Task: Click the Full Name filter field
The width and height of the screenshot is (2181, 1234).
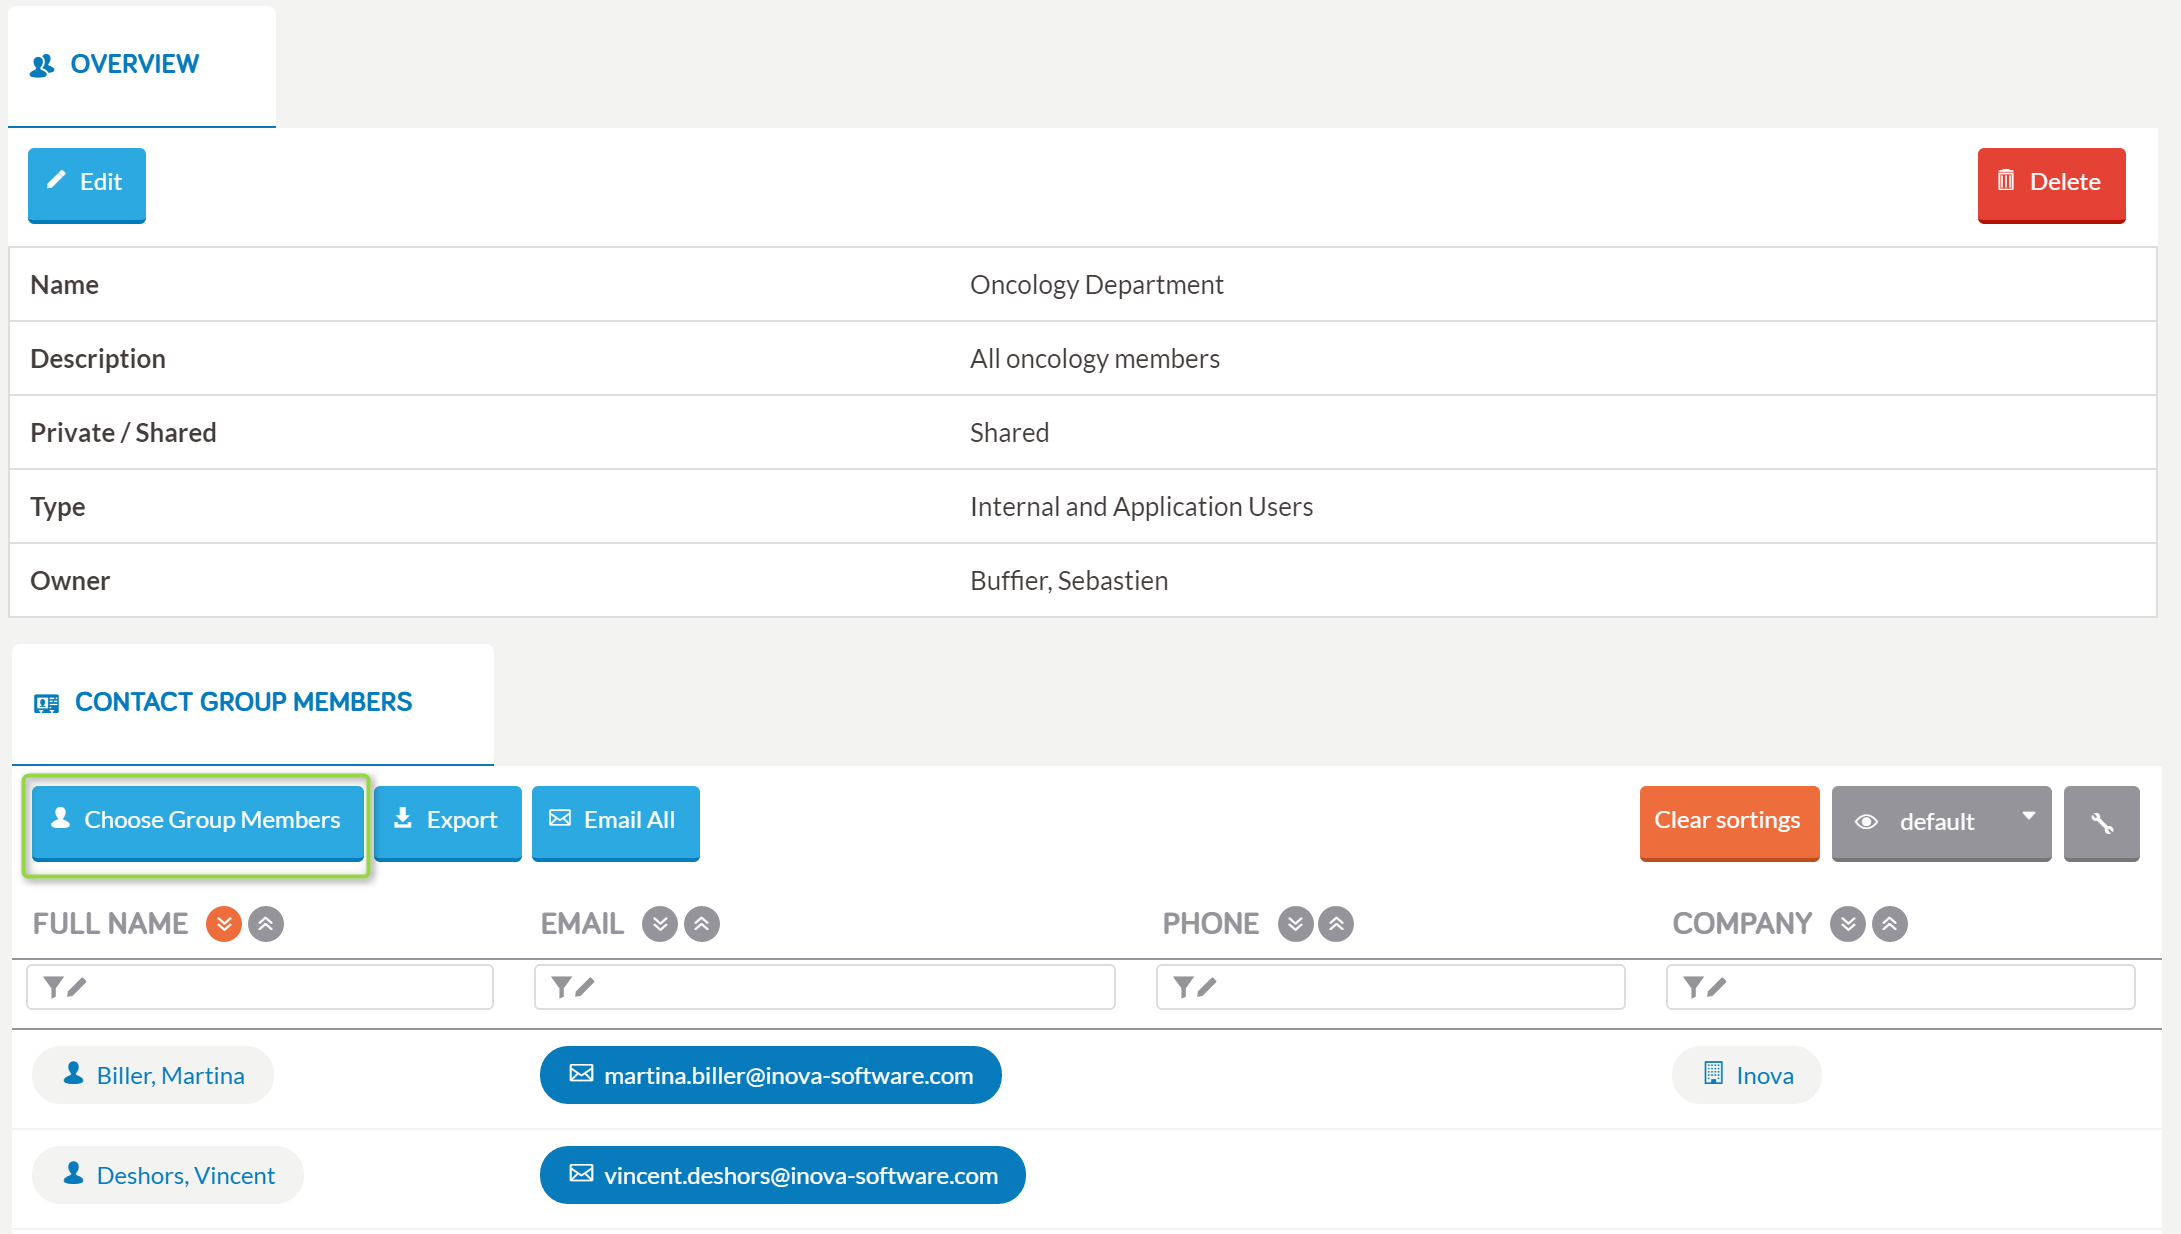Action: (x=260, y=987)
